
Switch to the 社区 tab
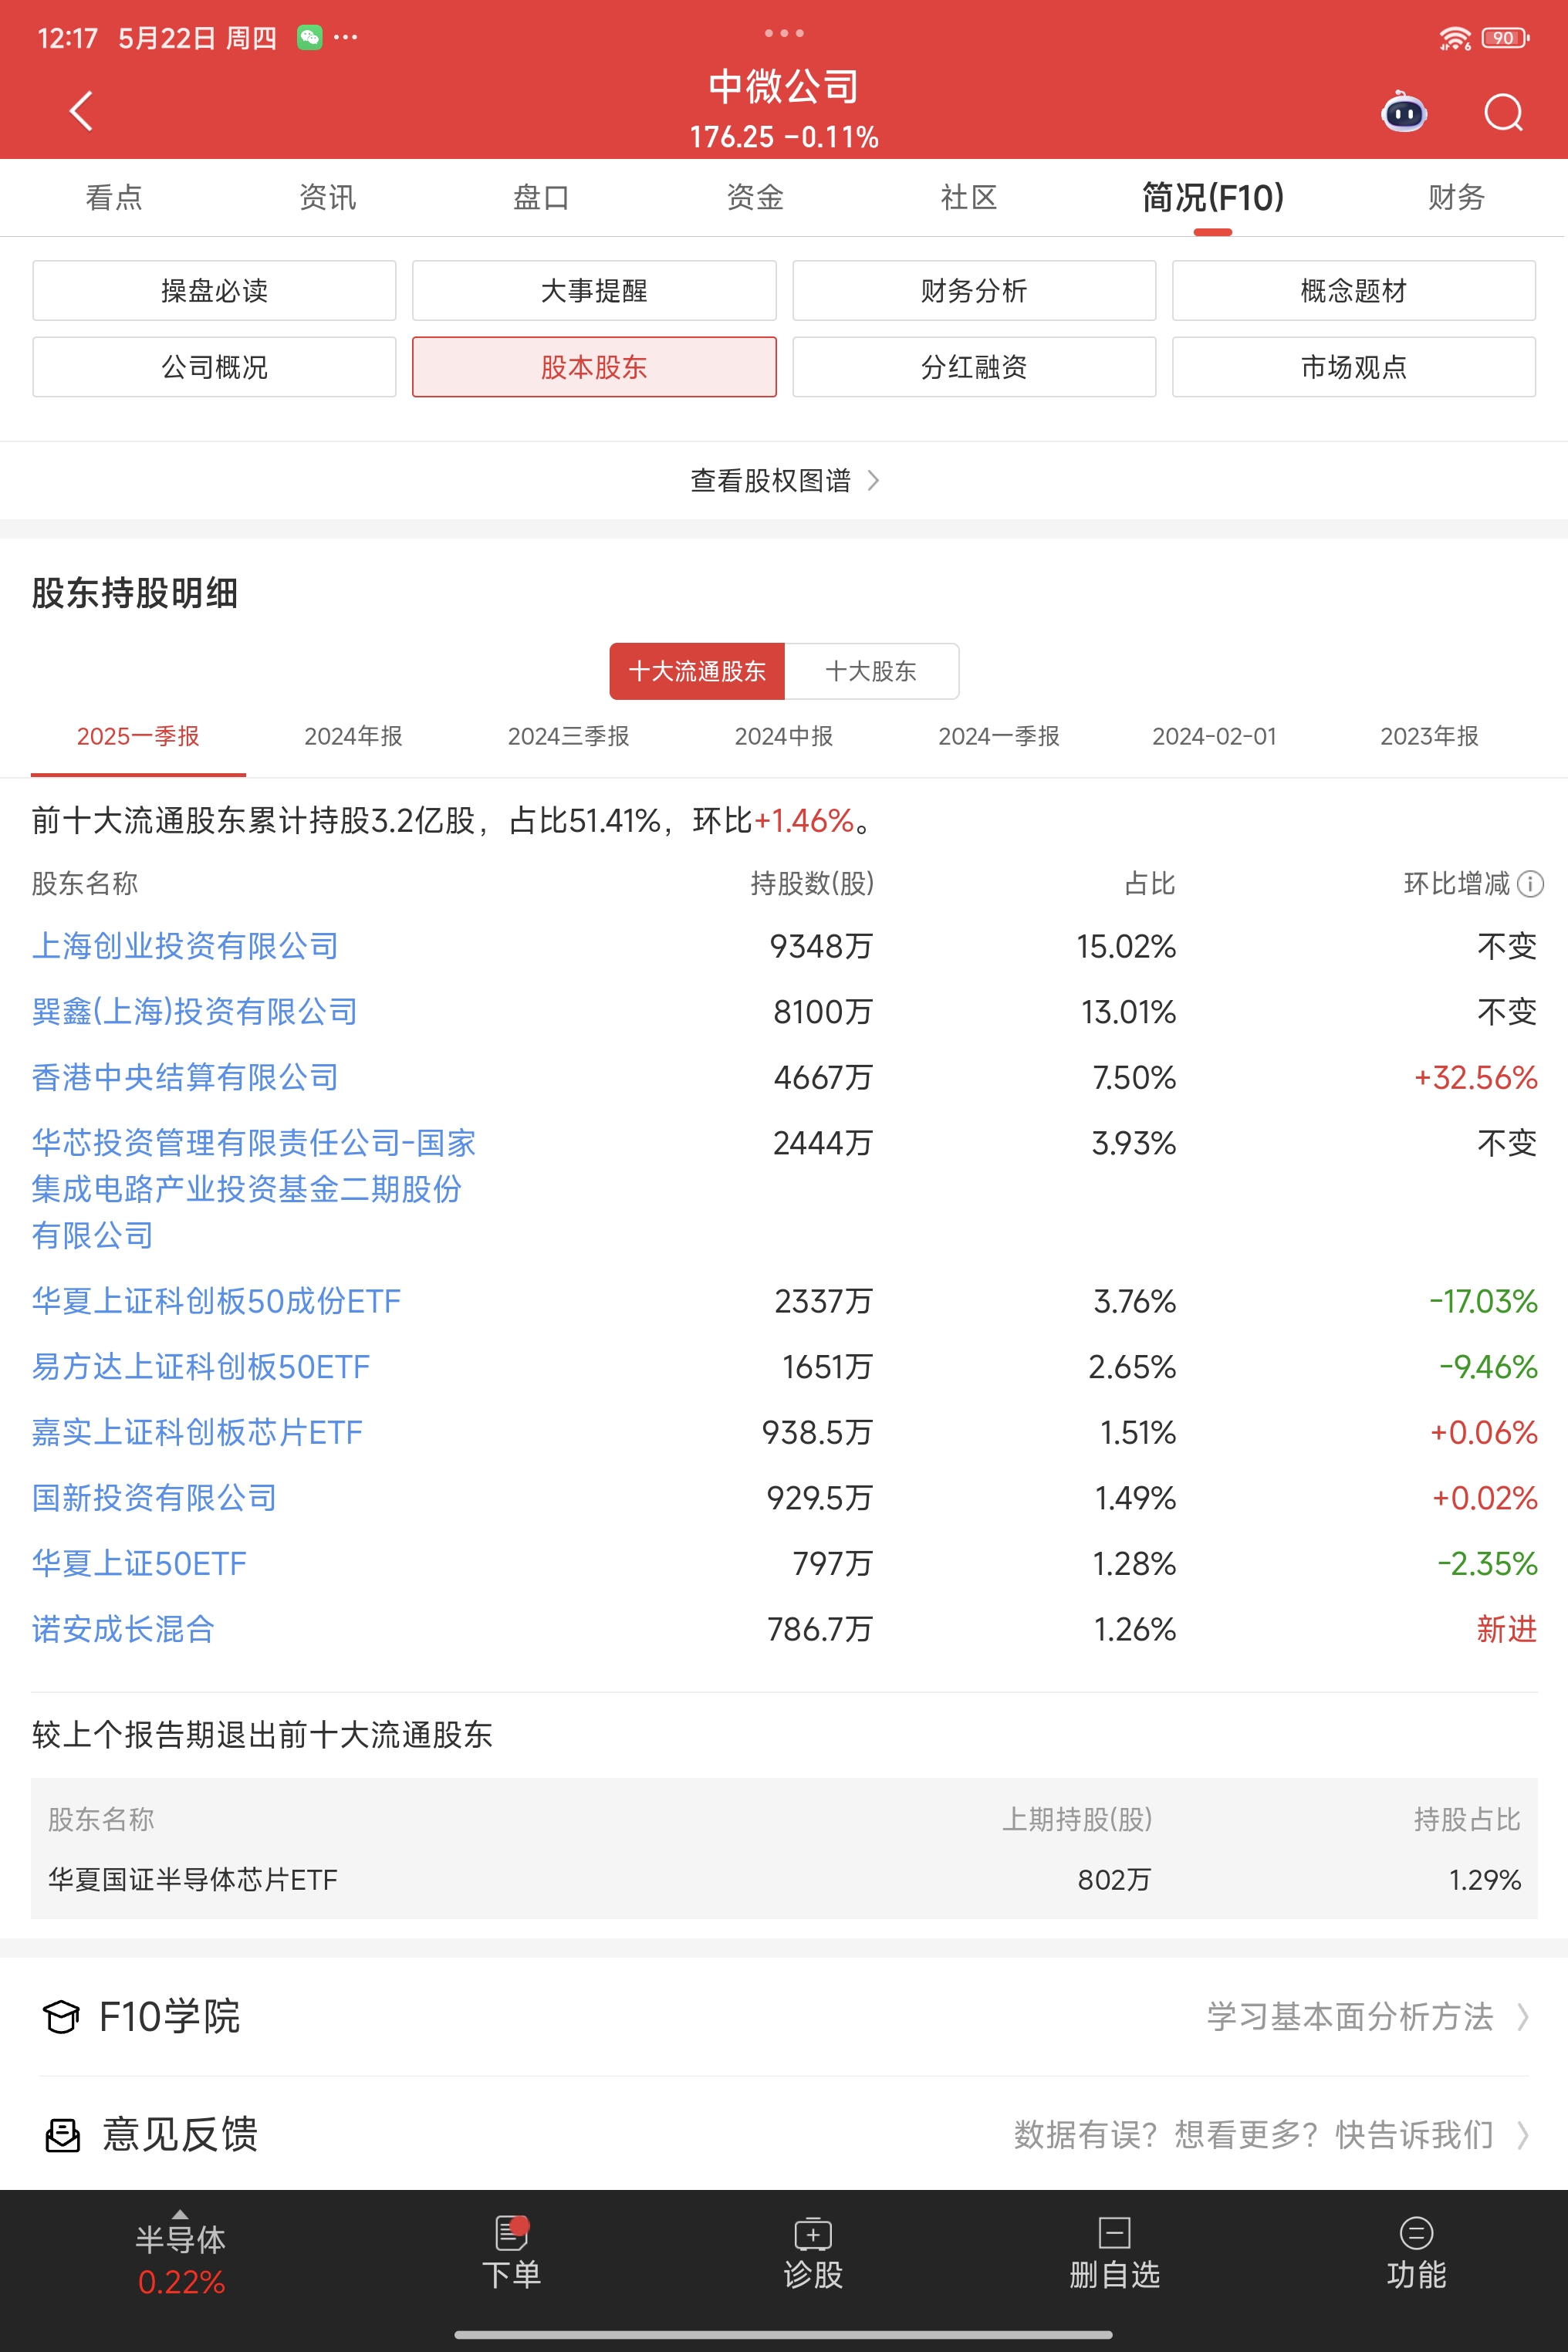pos(969,197)
